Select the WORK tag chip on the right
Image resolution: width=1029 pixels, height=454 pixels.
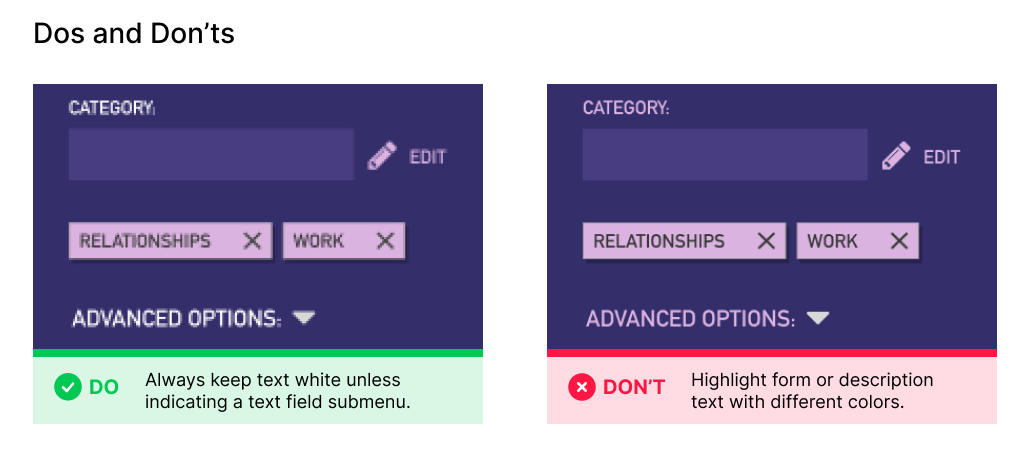(x=833, y=241)
